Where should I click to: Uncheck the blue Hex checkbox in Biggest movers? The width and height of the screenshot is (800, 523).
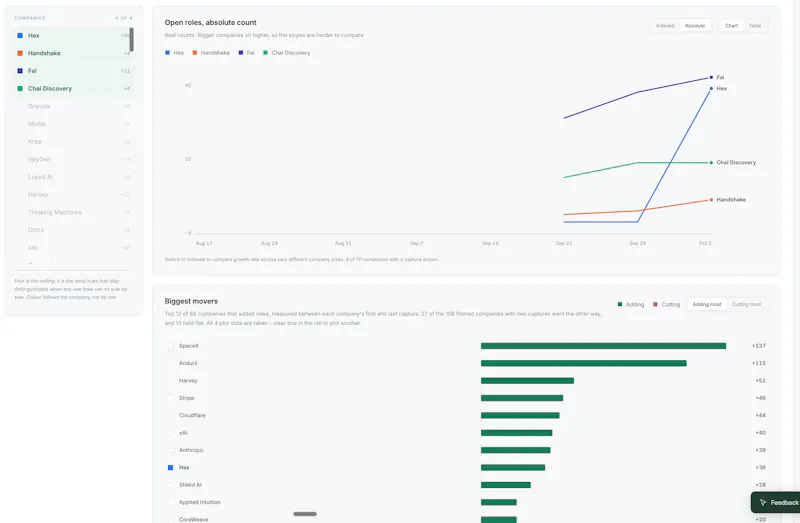click(x=170, y=467)
